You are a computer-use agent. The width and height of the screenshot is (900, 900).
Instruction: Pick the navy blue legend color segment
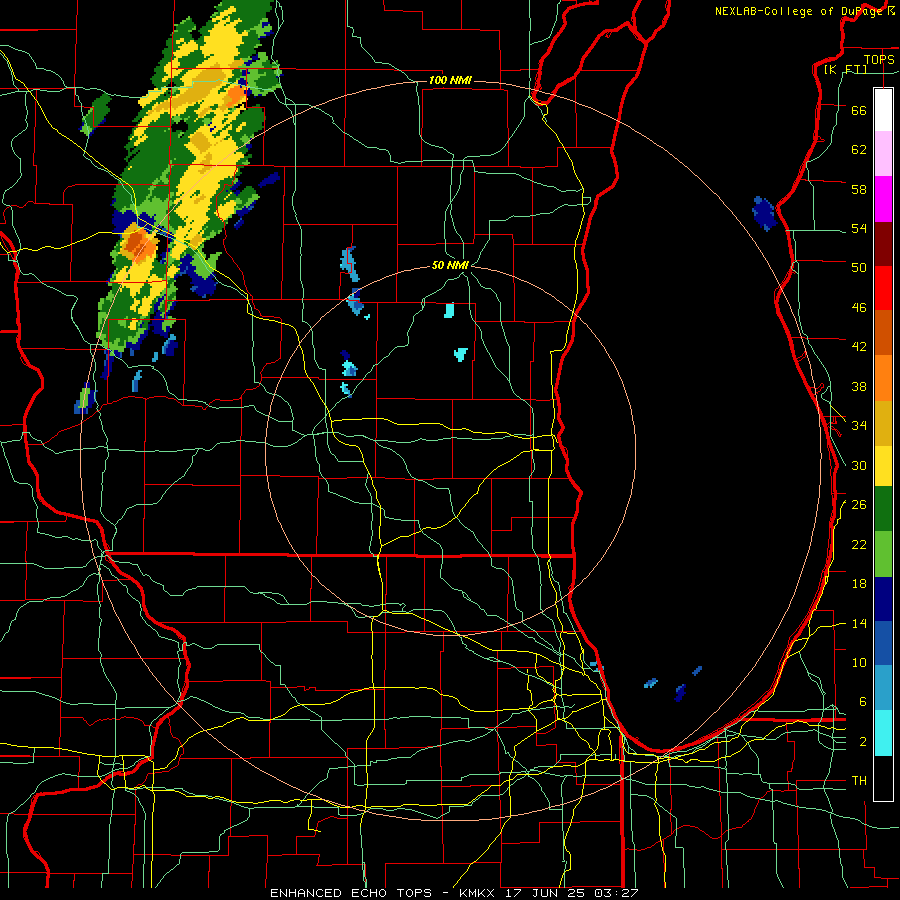click(x=883, y=599)
